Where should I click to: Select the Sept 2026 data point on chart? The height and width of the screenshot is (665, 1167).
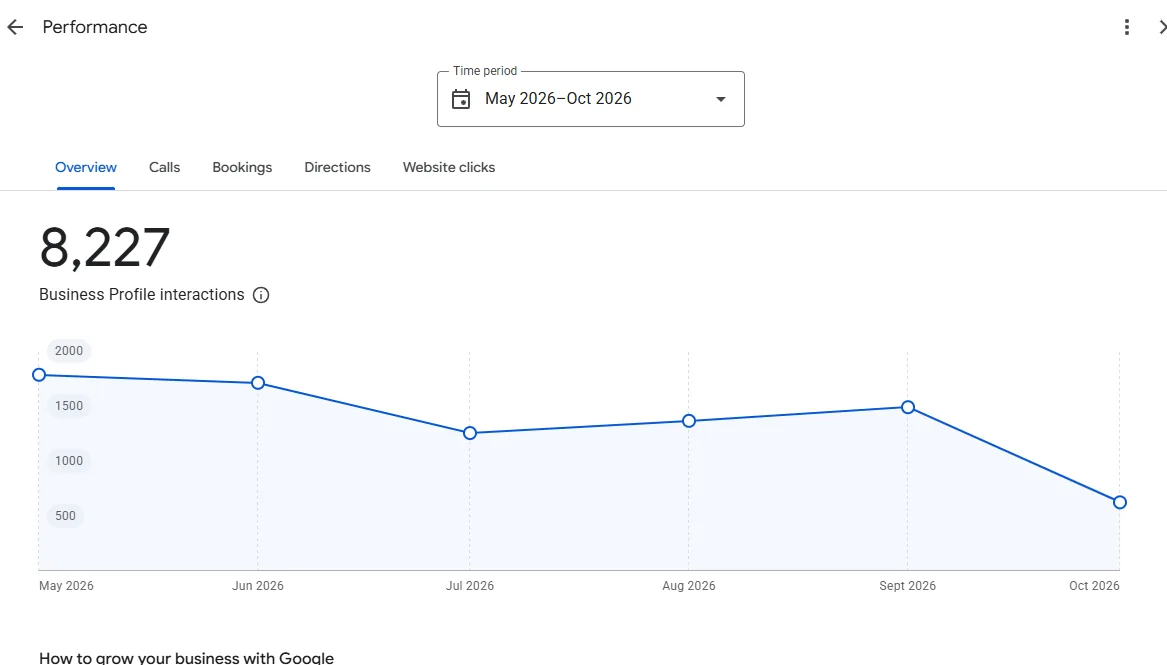[x=907, y=407]
